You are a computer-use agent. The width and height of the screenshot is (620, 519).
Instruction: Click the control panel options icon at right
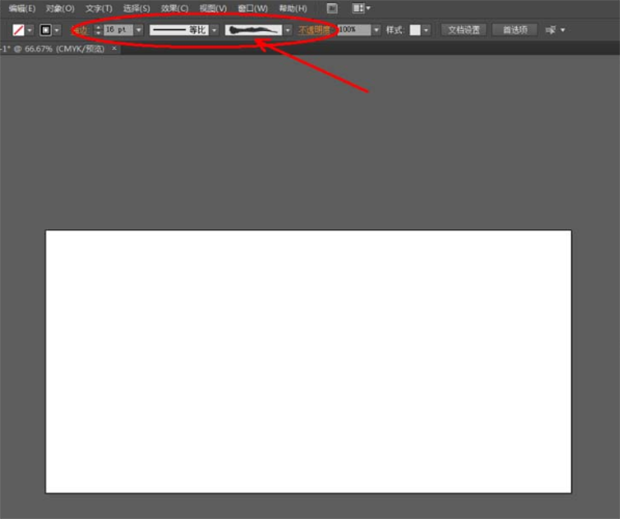555,30
